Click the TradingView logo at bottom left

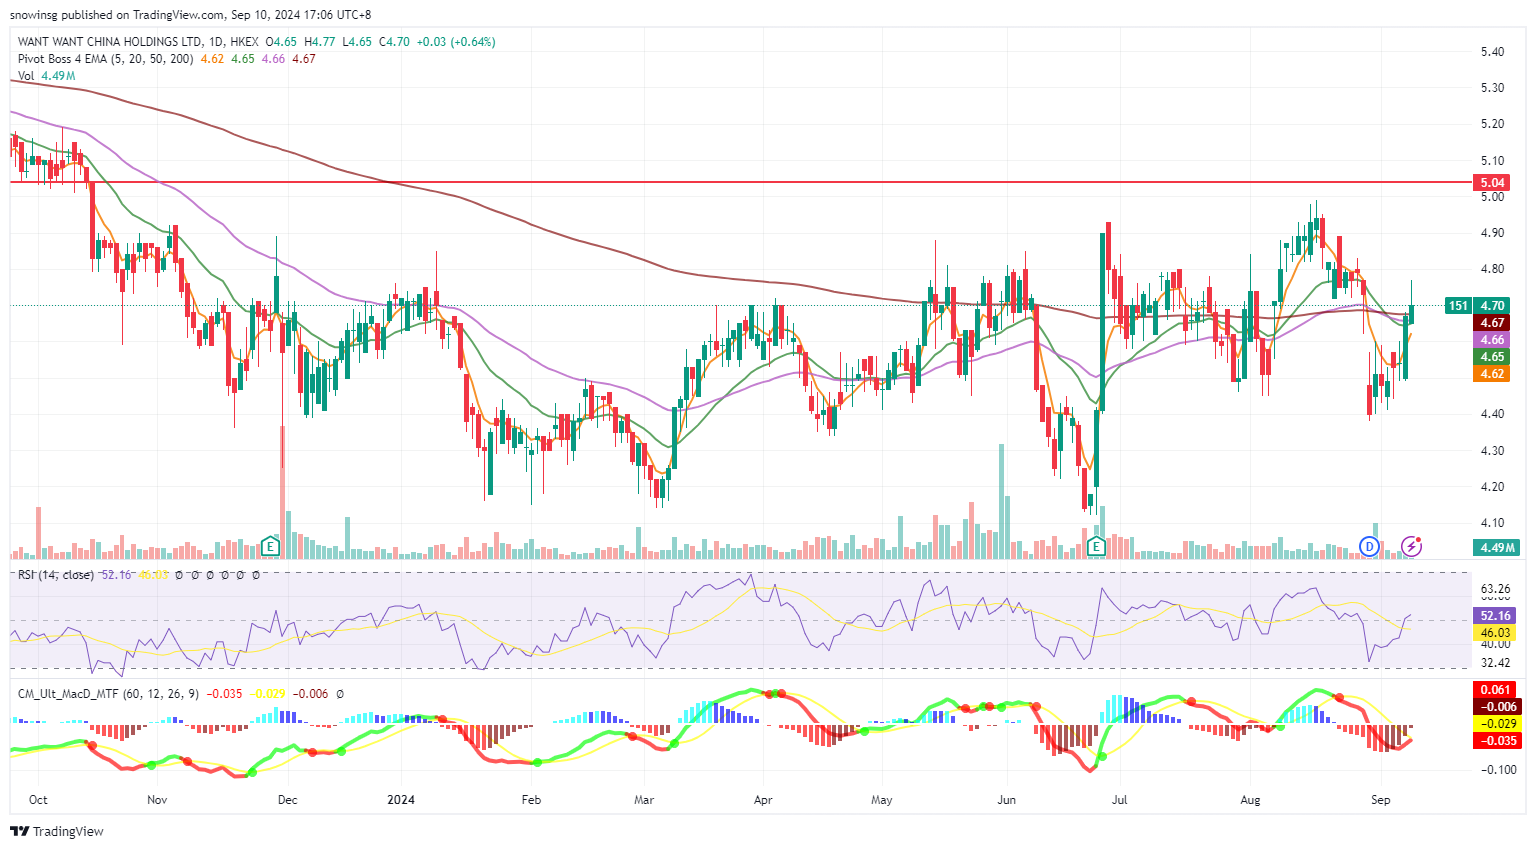(x=57, y=831)
